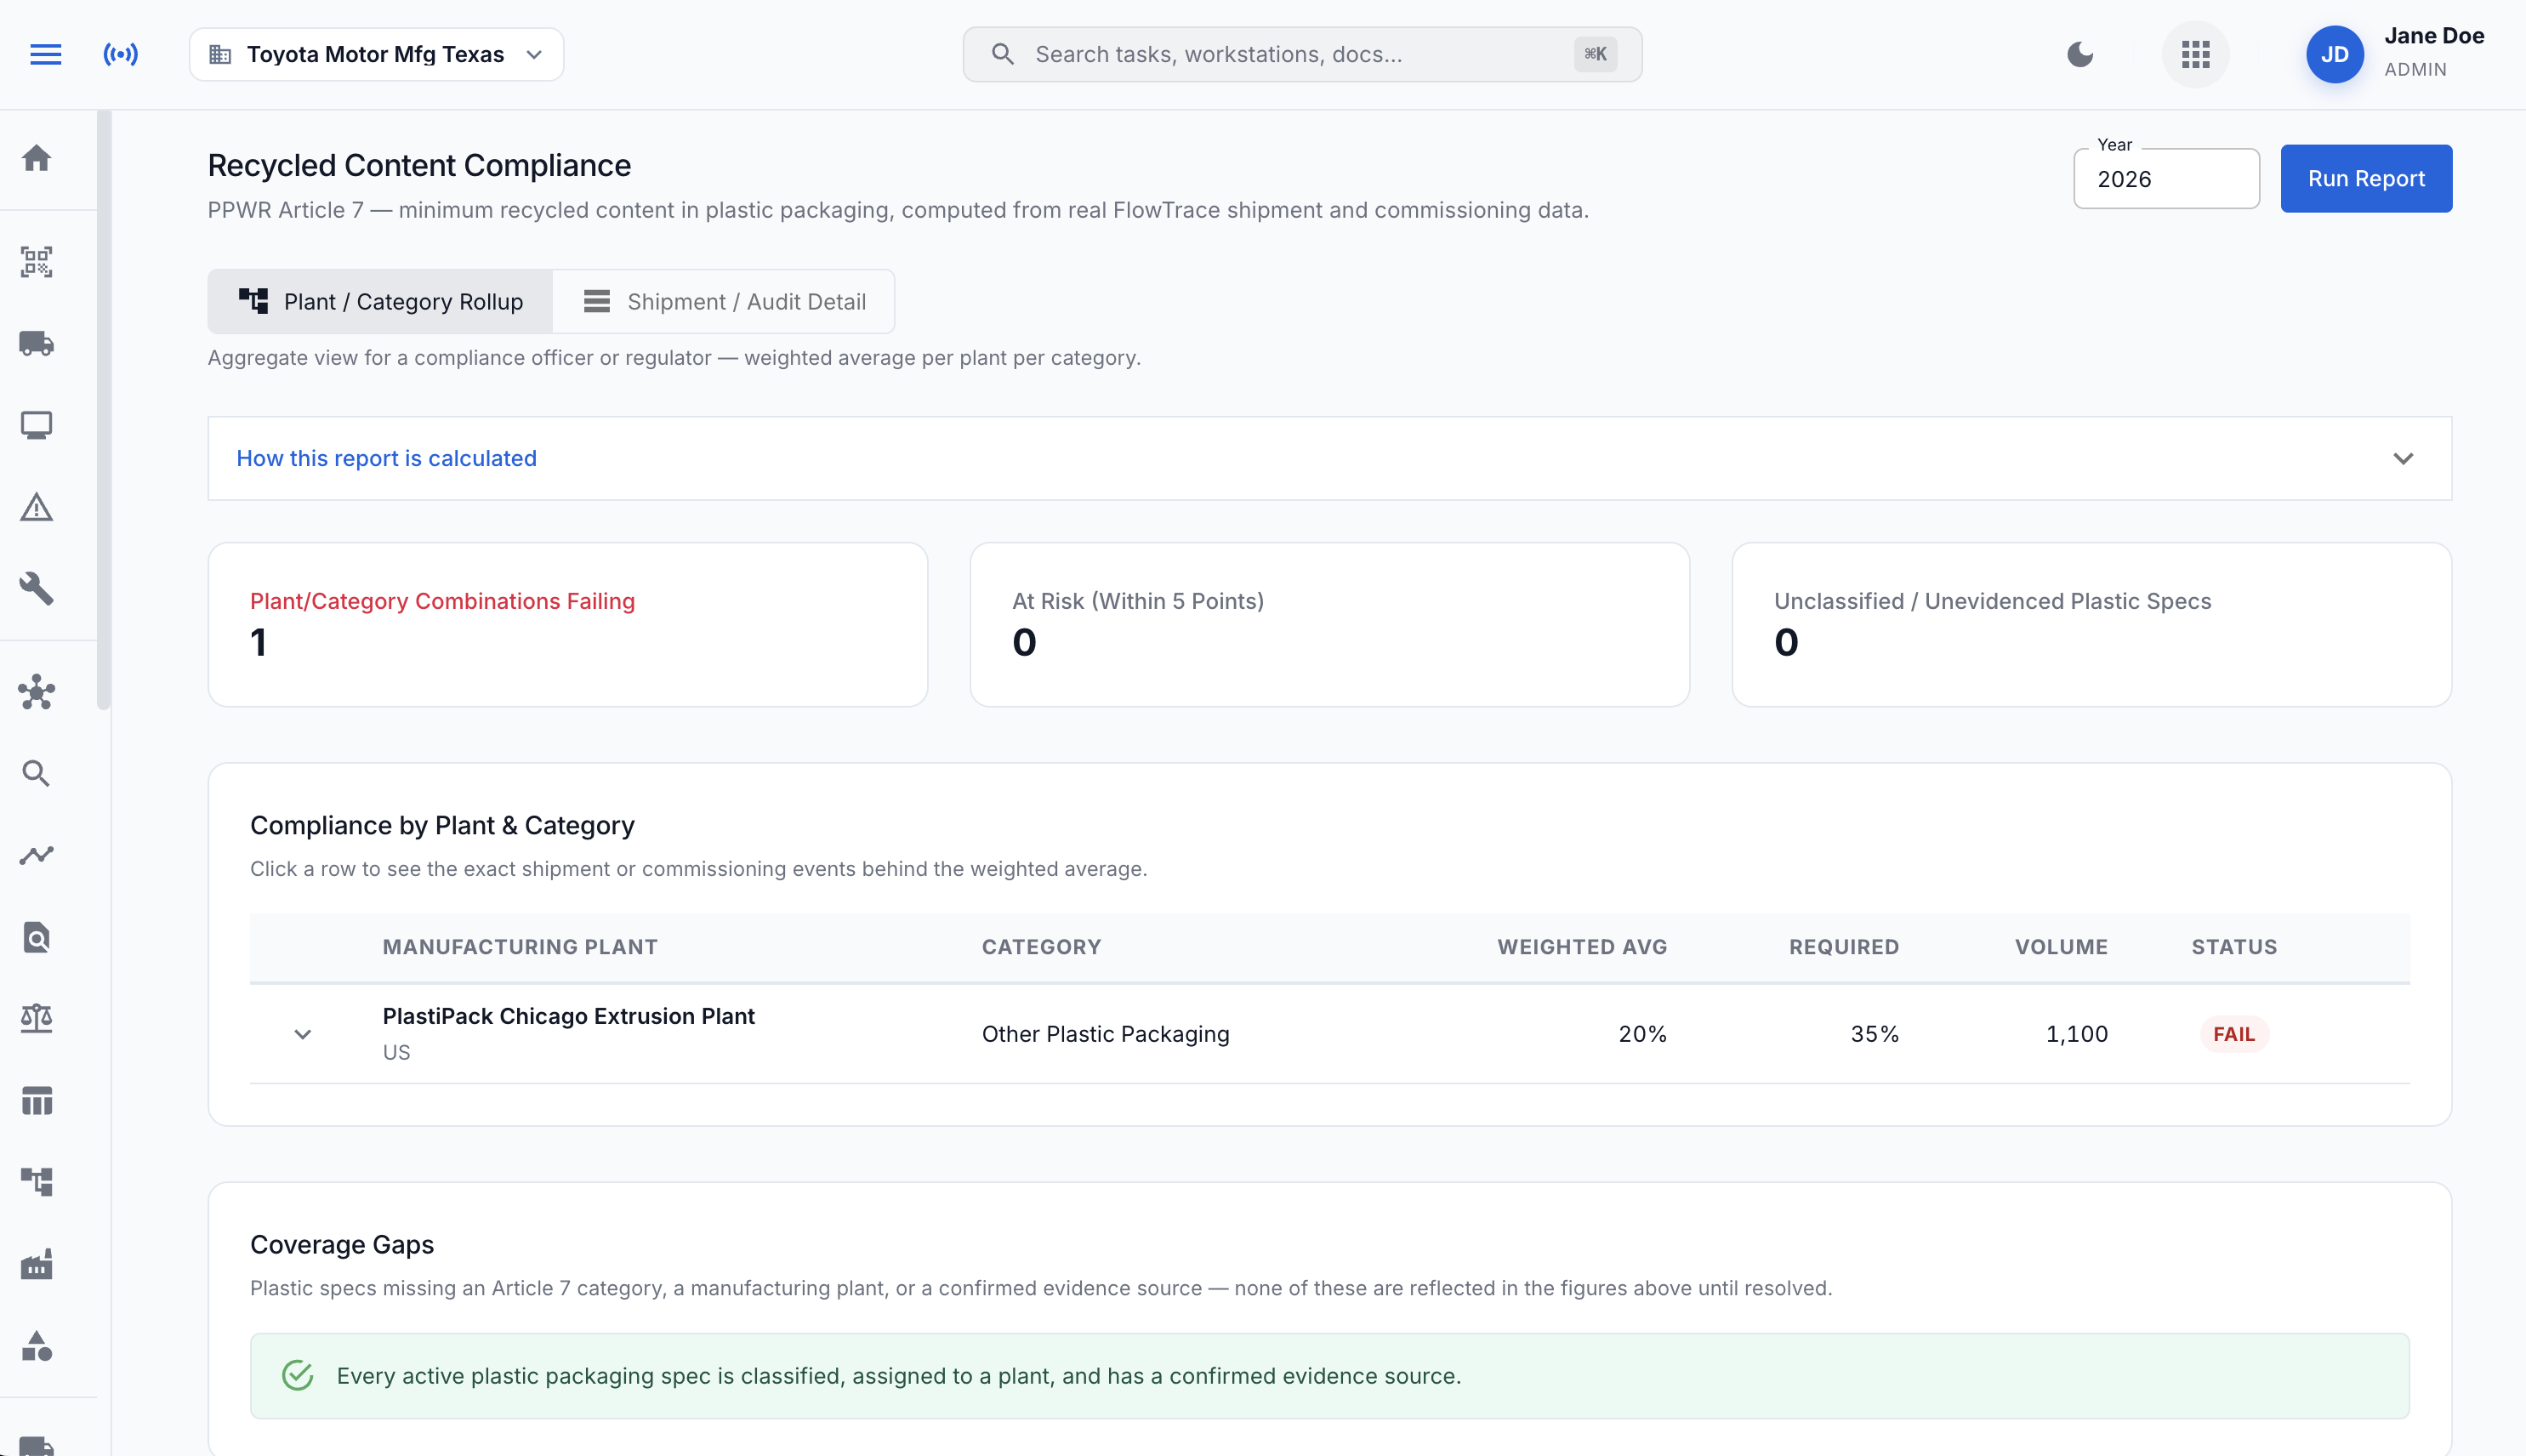Click the STATUS column header
The width and height of the screenshot is (2526, 1456).
[2234, 947]
